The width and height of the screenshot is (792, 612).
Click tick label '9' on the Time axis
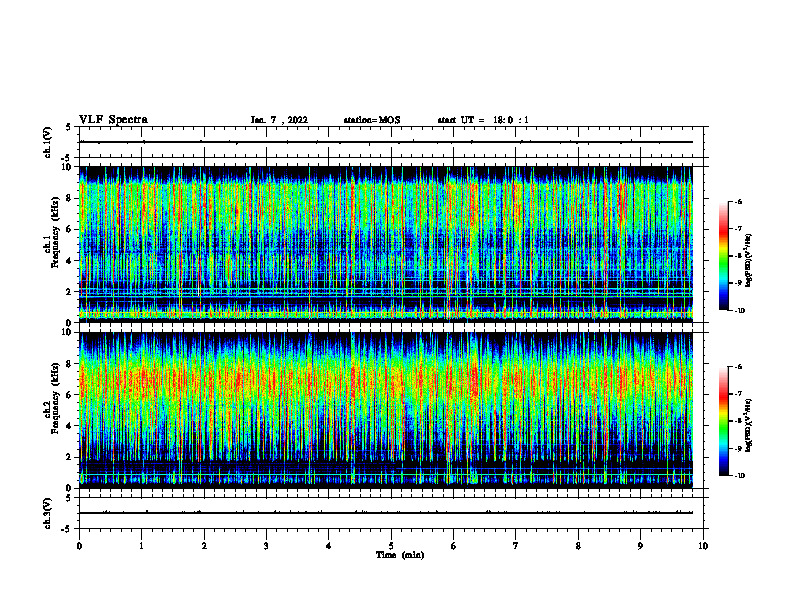pyautogui.click(x=640, y=546)
